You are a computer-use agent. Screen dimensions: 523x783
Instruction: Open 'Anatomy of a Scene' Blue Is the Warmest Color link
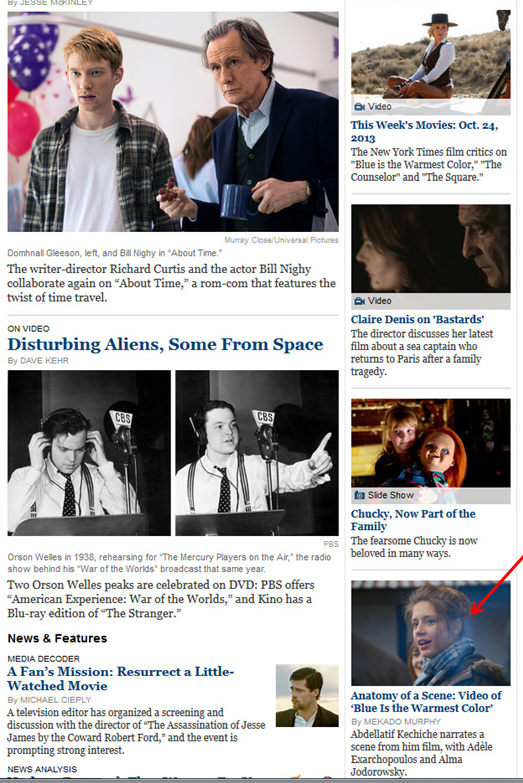(426, 702)
